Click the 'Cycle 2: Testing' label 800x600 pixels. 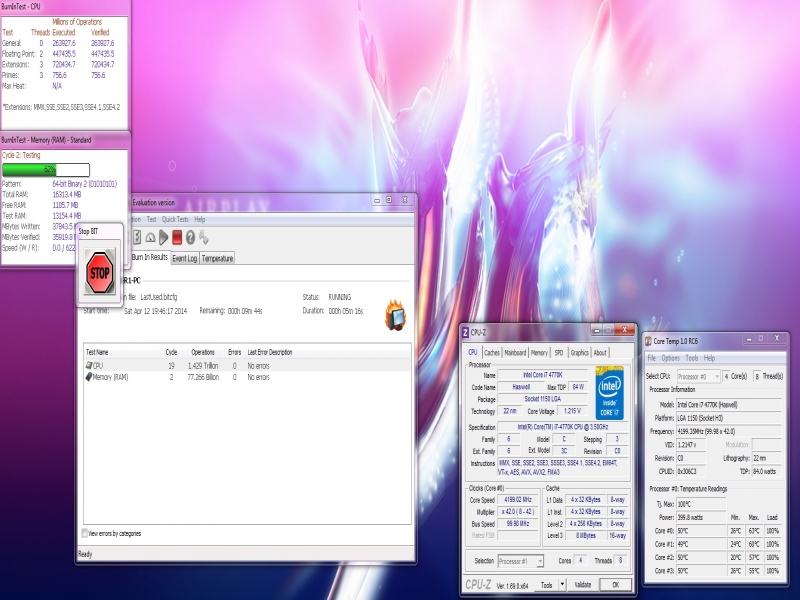(x=21, y=155)
